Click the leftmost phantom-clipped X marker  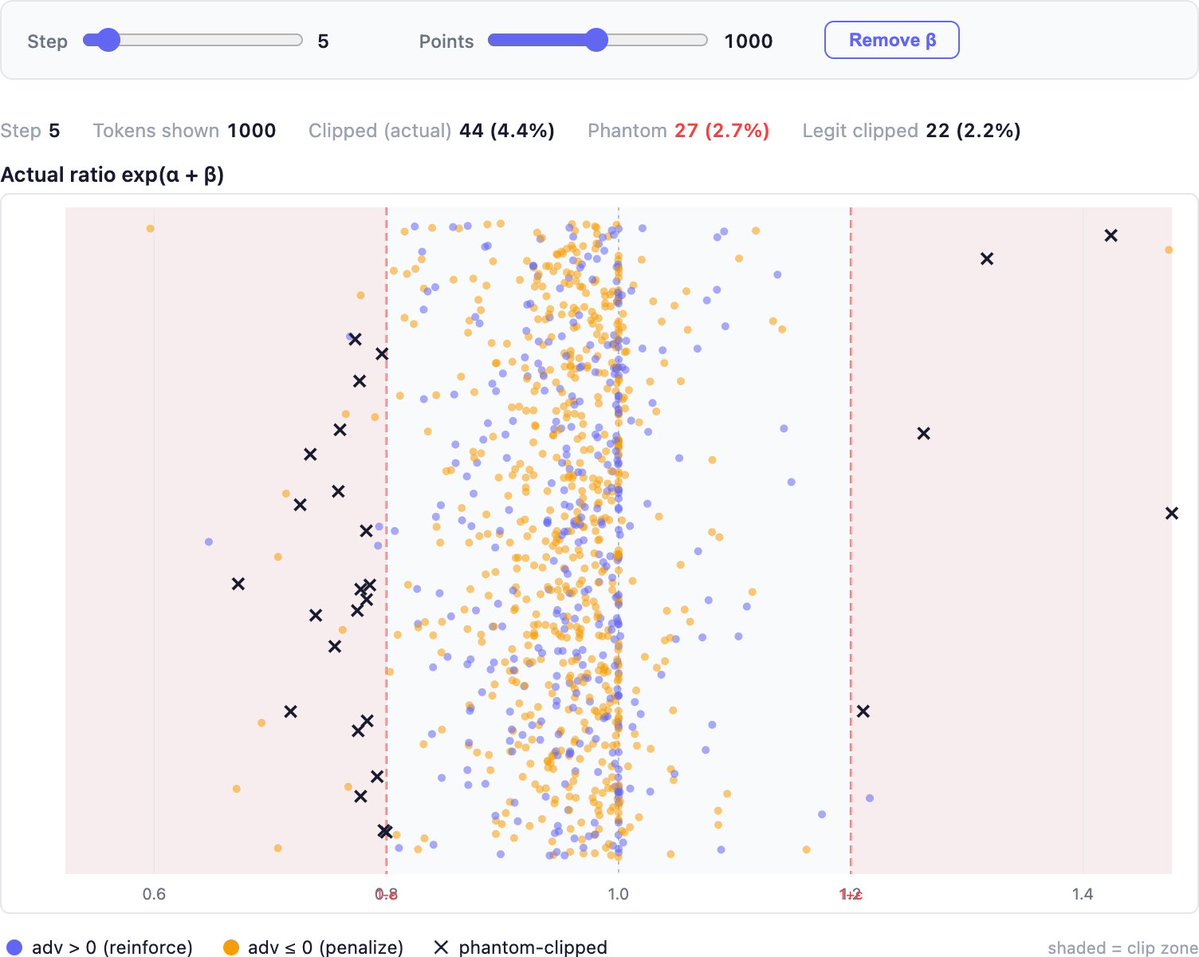click(x=238, y=584)
